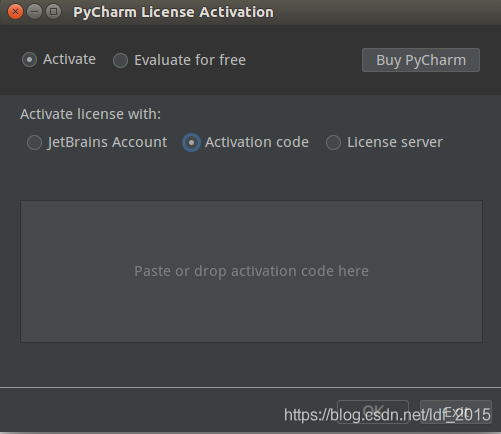Minimize the License Activation window
This screenshot has width=501, height=434.
tap(34, 12)
